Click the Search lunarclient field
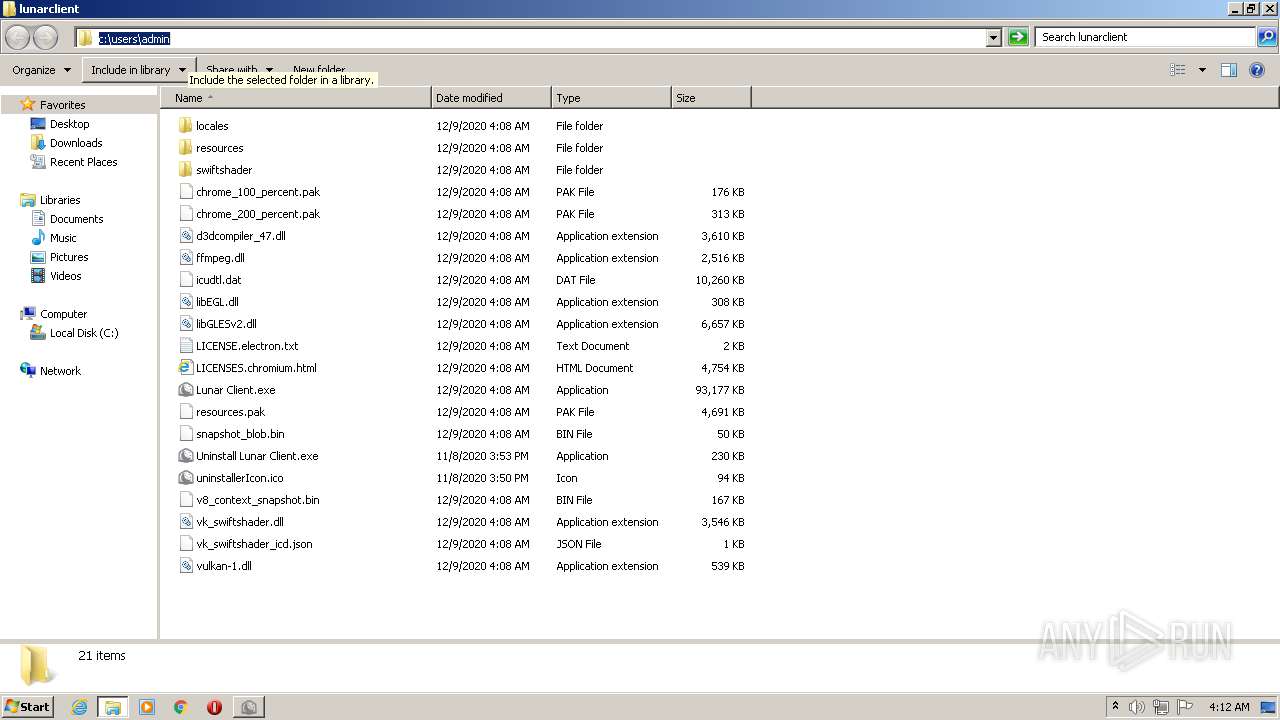 pyautogui.click(x=1146, y=37)
